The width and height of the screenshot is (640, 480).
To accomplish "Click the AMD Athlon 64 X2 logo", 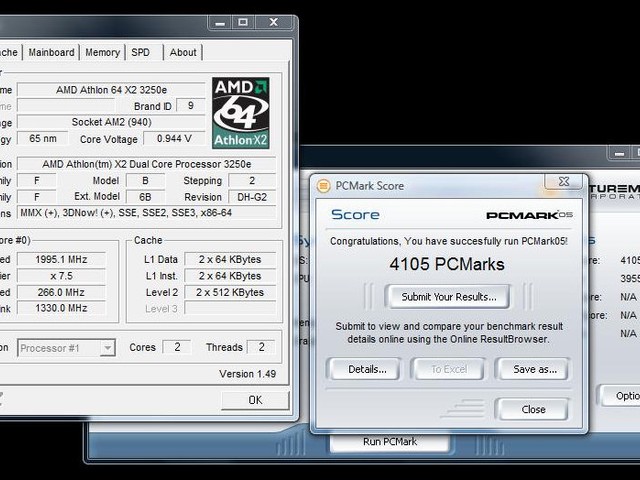I will (x=240, y=113).
